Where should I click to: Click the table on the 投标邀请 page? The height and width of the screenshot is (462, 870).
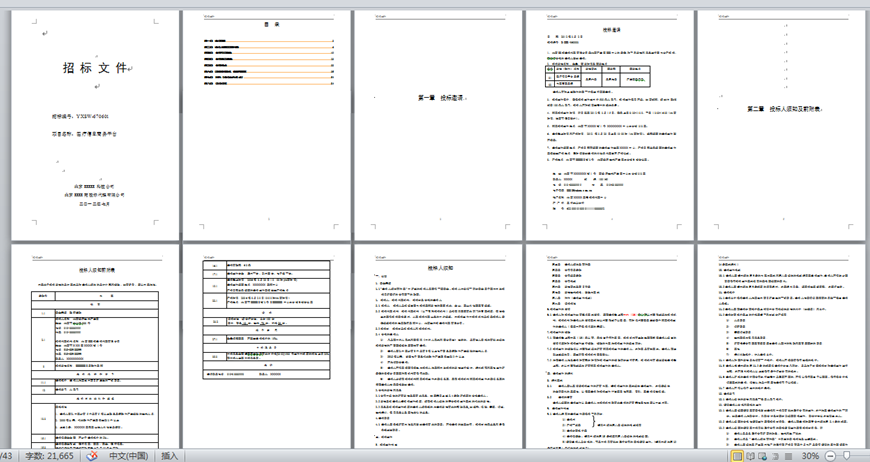click(x=598, y=77)
